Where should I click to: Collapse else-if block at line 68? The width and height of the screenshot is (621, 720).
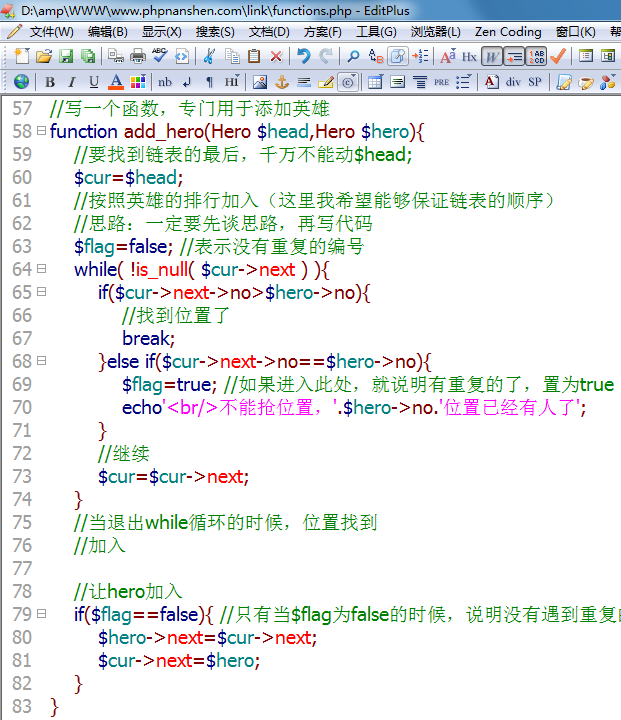pyautogui.click(x=41, y=360)
